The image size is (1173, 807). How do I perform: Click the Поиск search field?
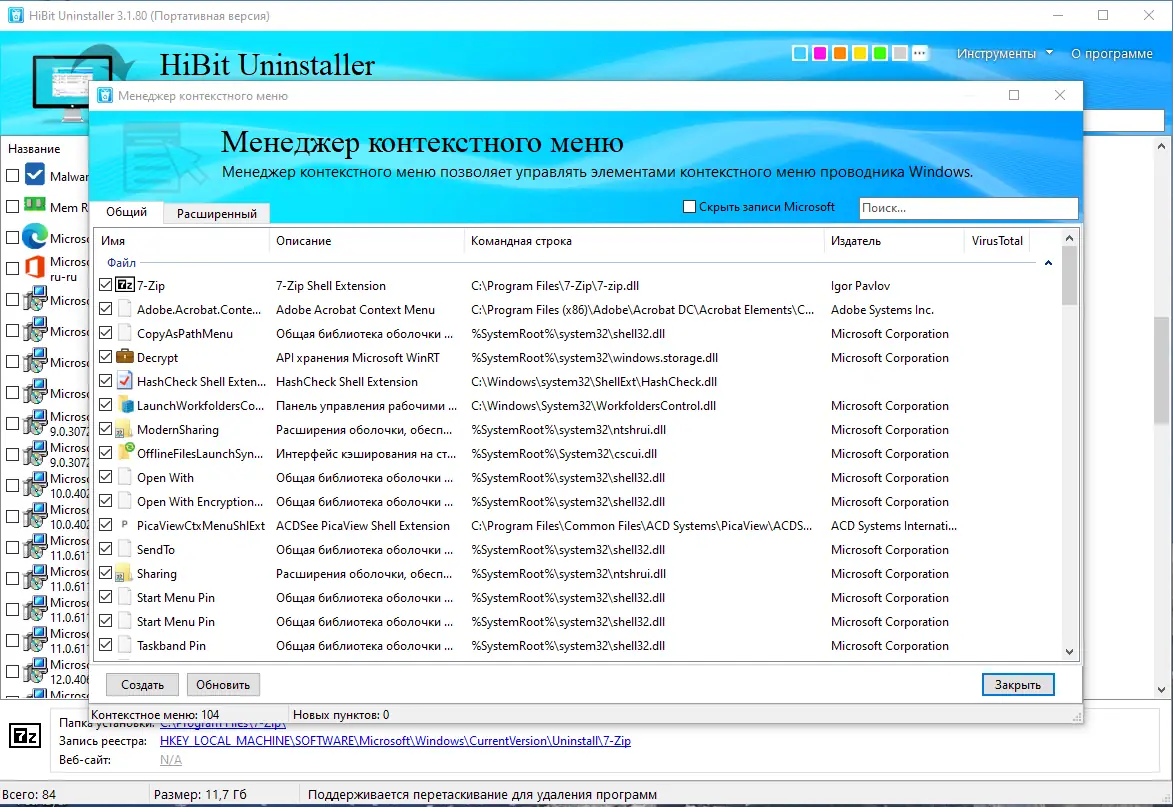968,208
